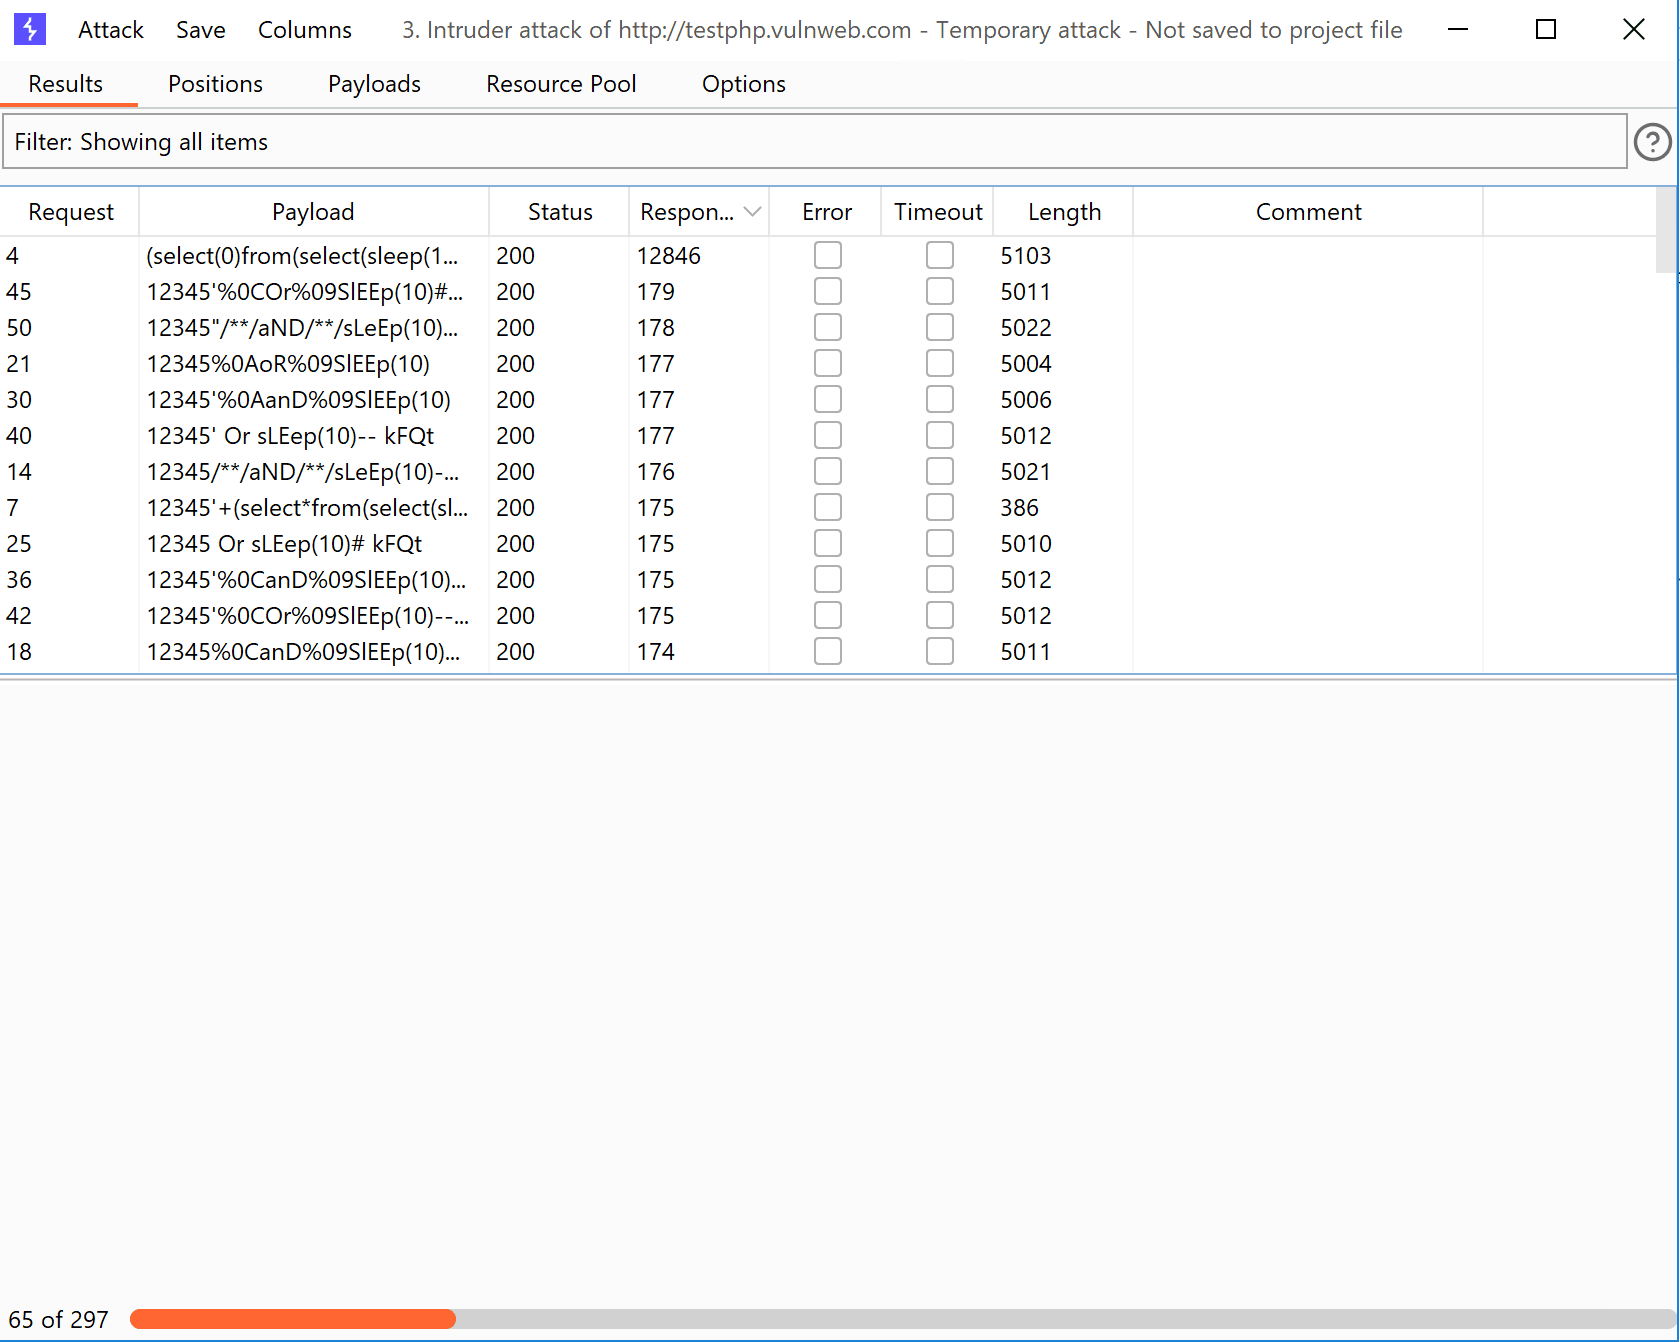
Task: Toggle Error checkbox for request 21
Action: [x=828, y=364]
